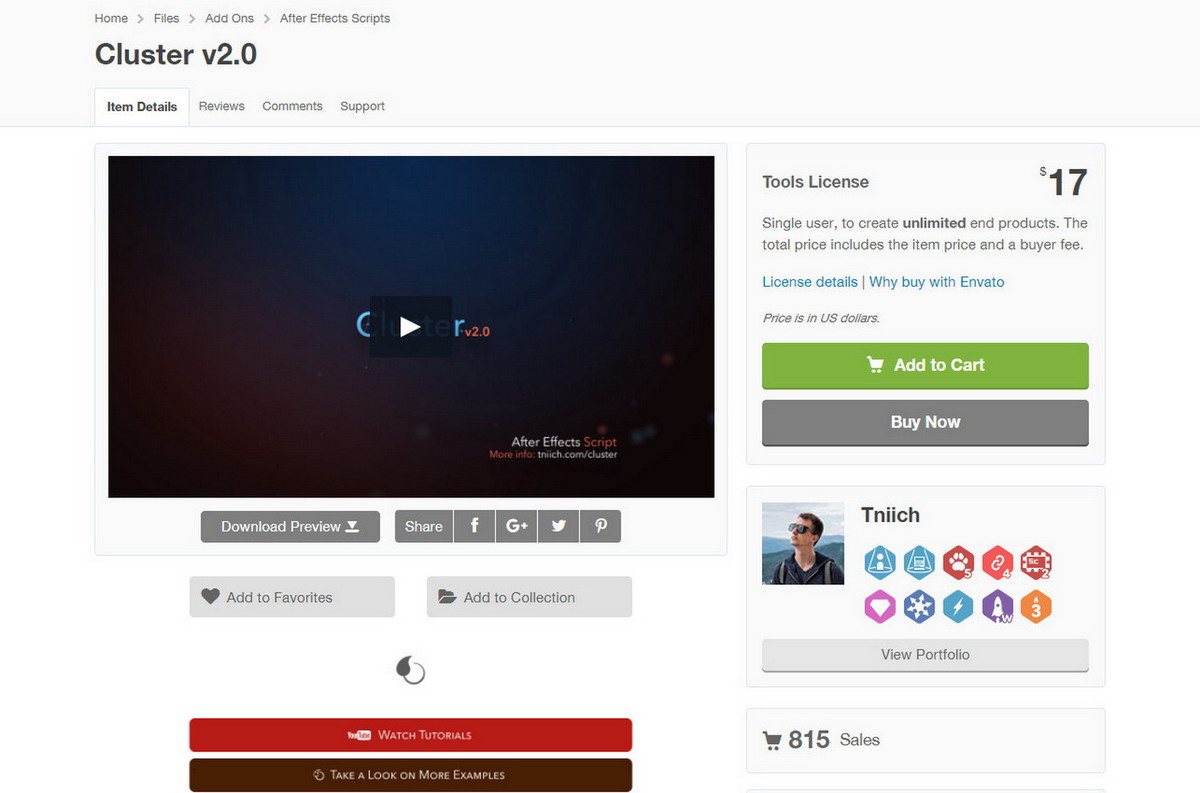Click the red microchip badge
1200x793 pixels.
(1036, 563)
